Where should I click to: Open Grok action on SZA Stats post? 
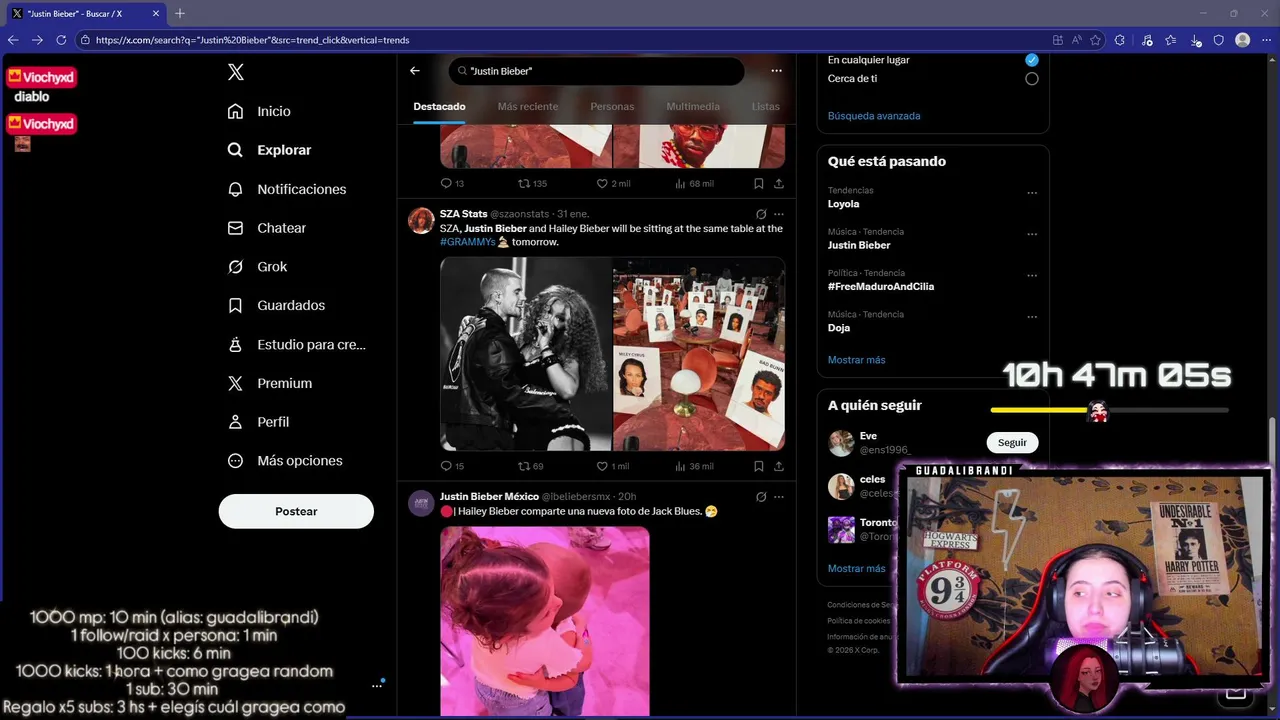(761, 214)
